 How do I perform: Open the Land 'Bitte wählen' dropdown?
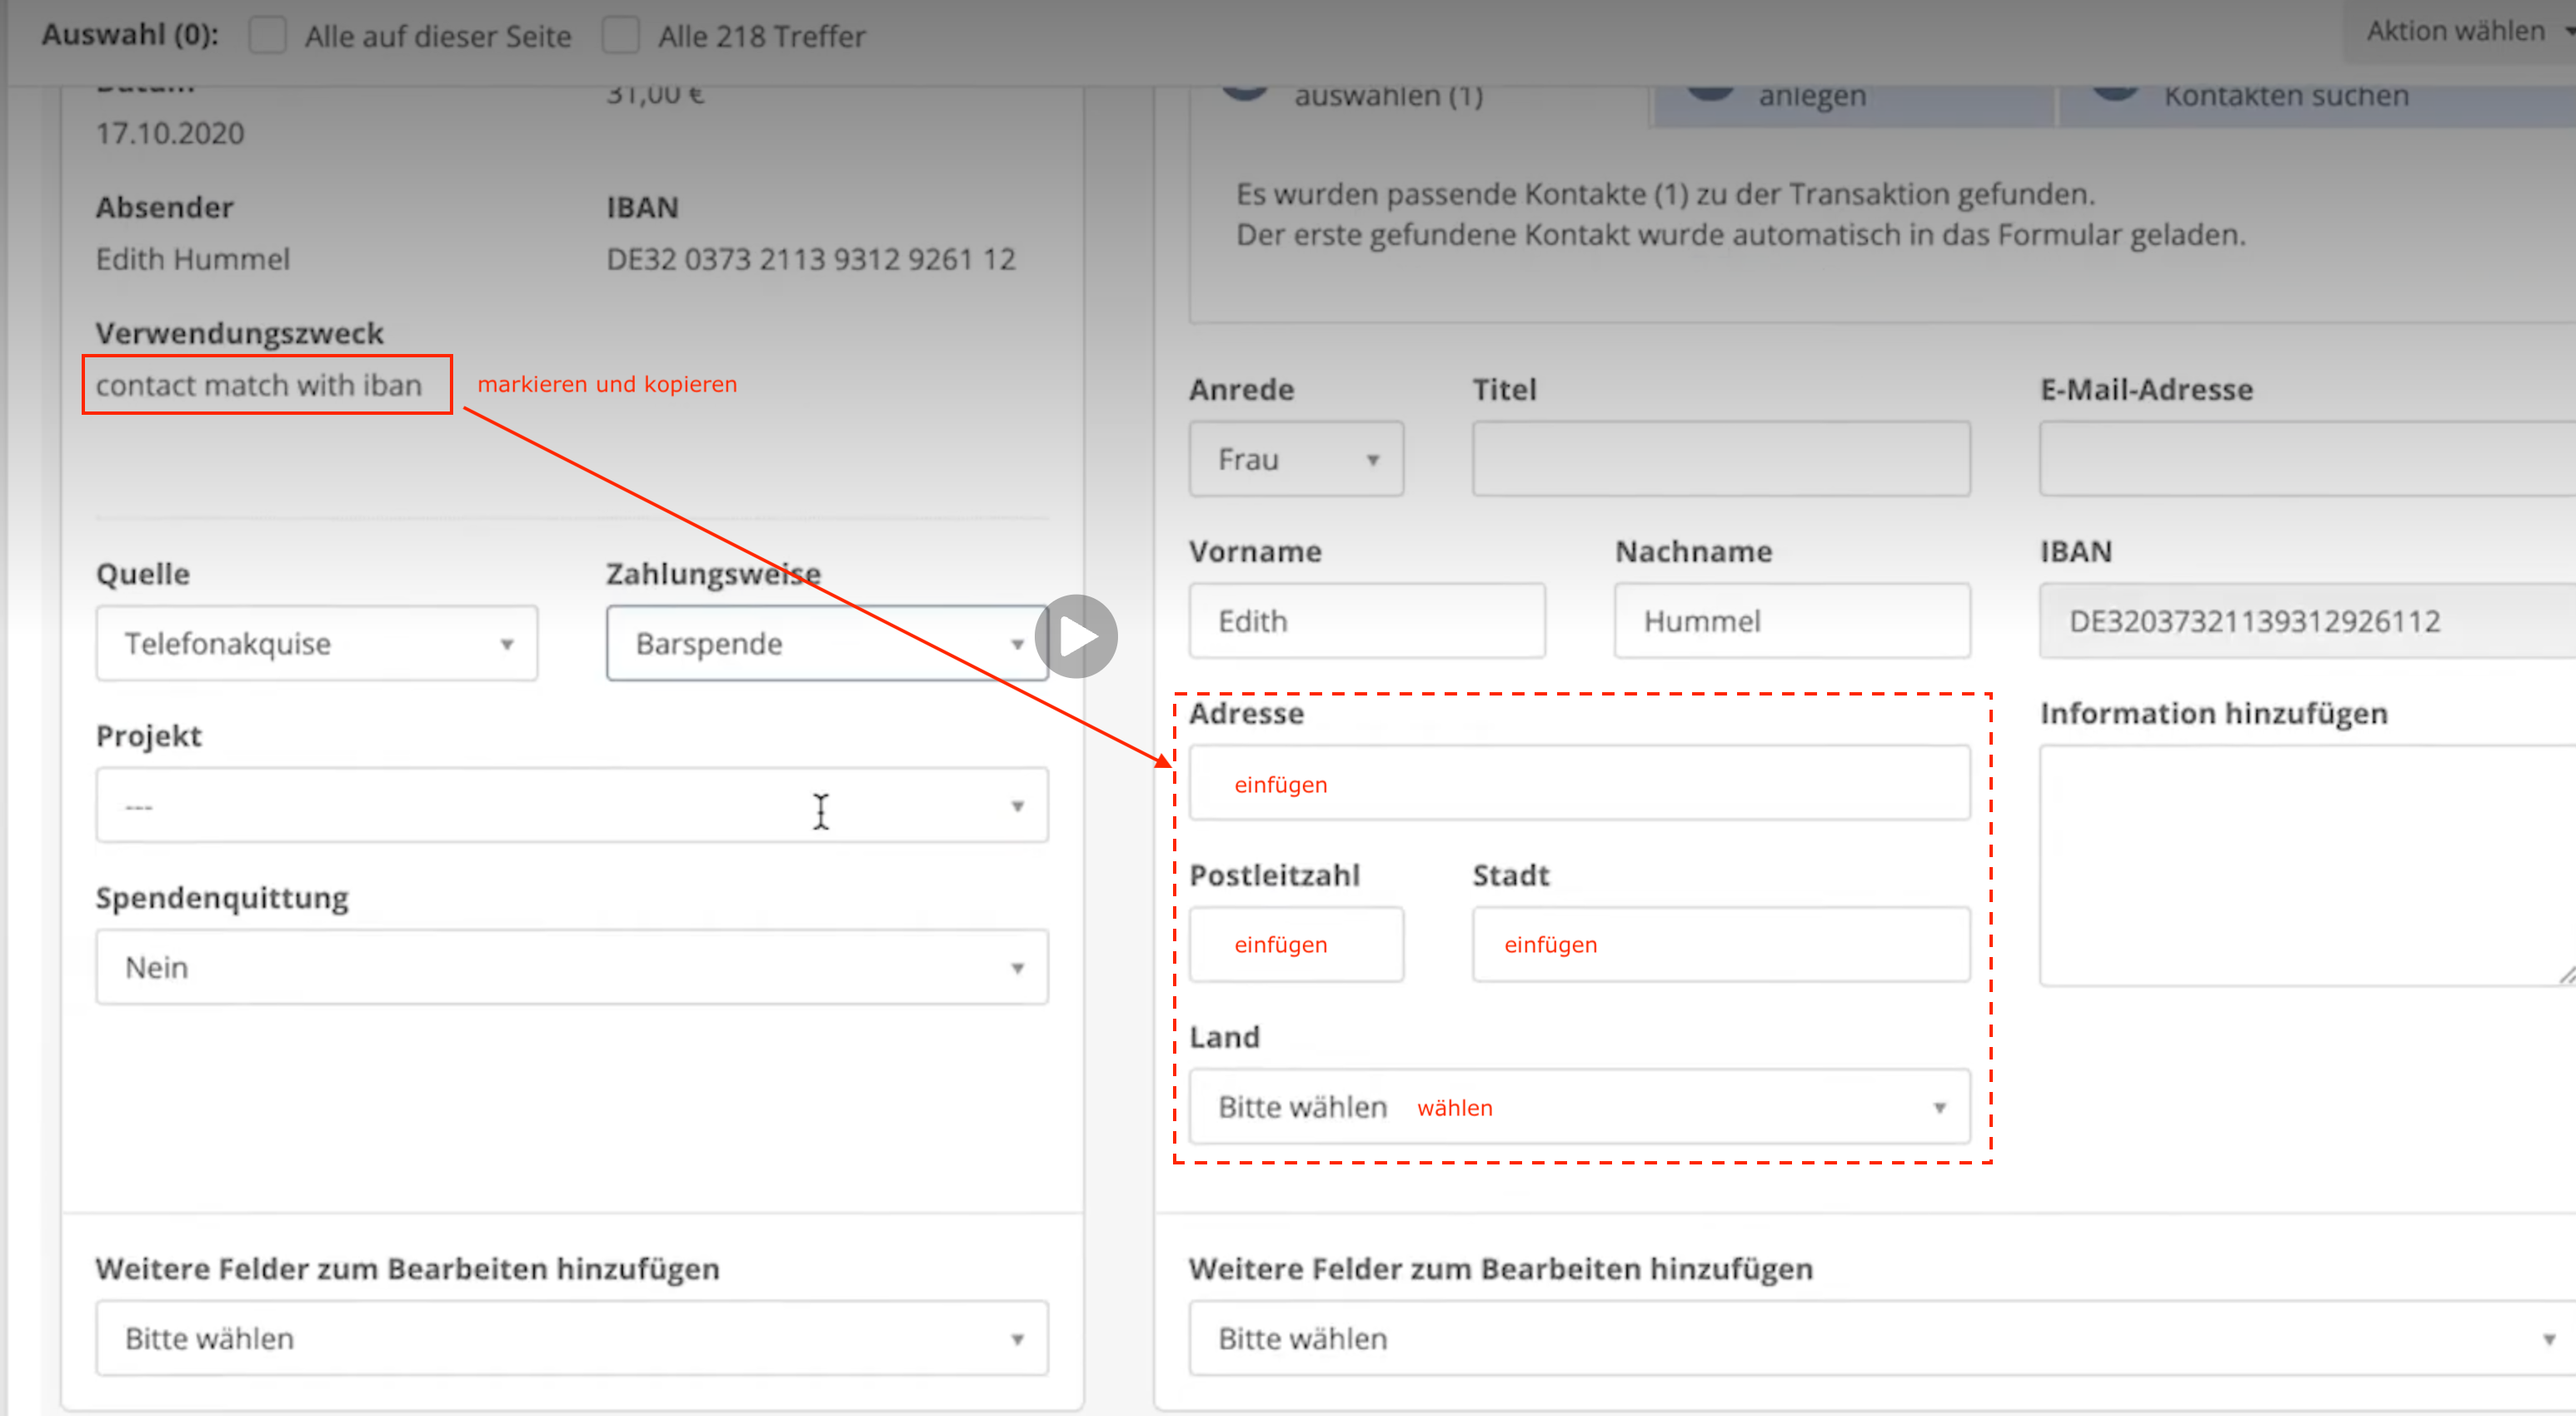[1578, 1107]
